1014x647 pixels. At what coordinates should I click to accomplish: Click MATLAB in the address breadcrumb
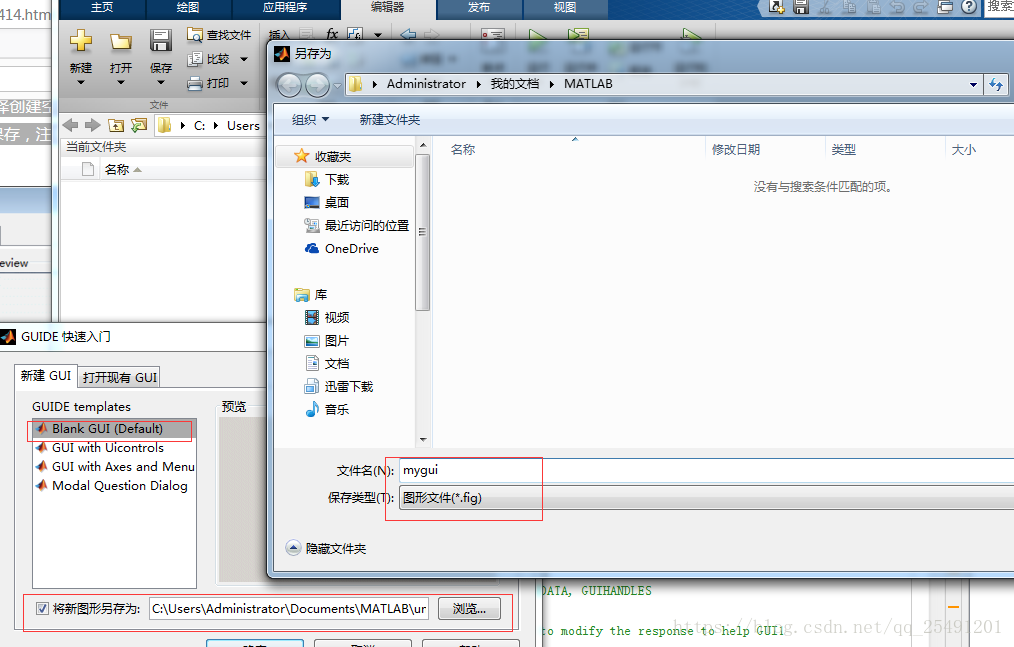[588, 83]
